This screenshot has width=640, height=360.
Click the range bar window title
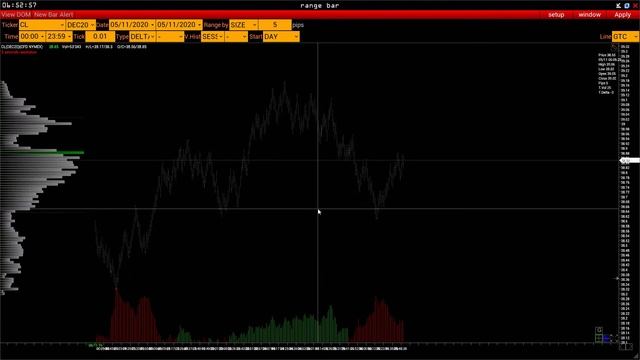(320, 5)
